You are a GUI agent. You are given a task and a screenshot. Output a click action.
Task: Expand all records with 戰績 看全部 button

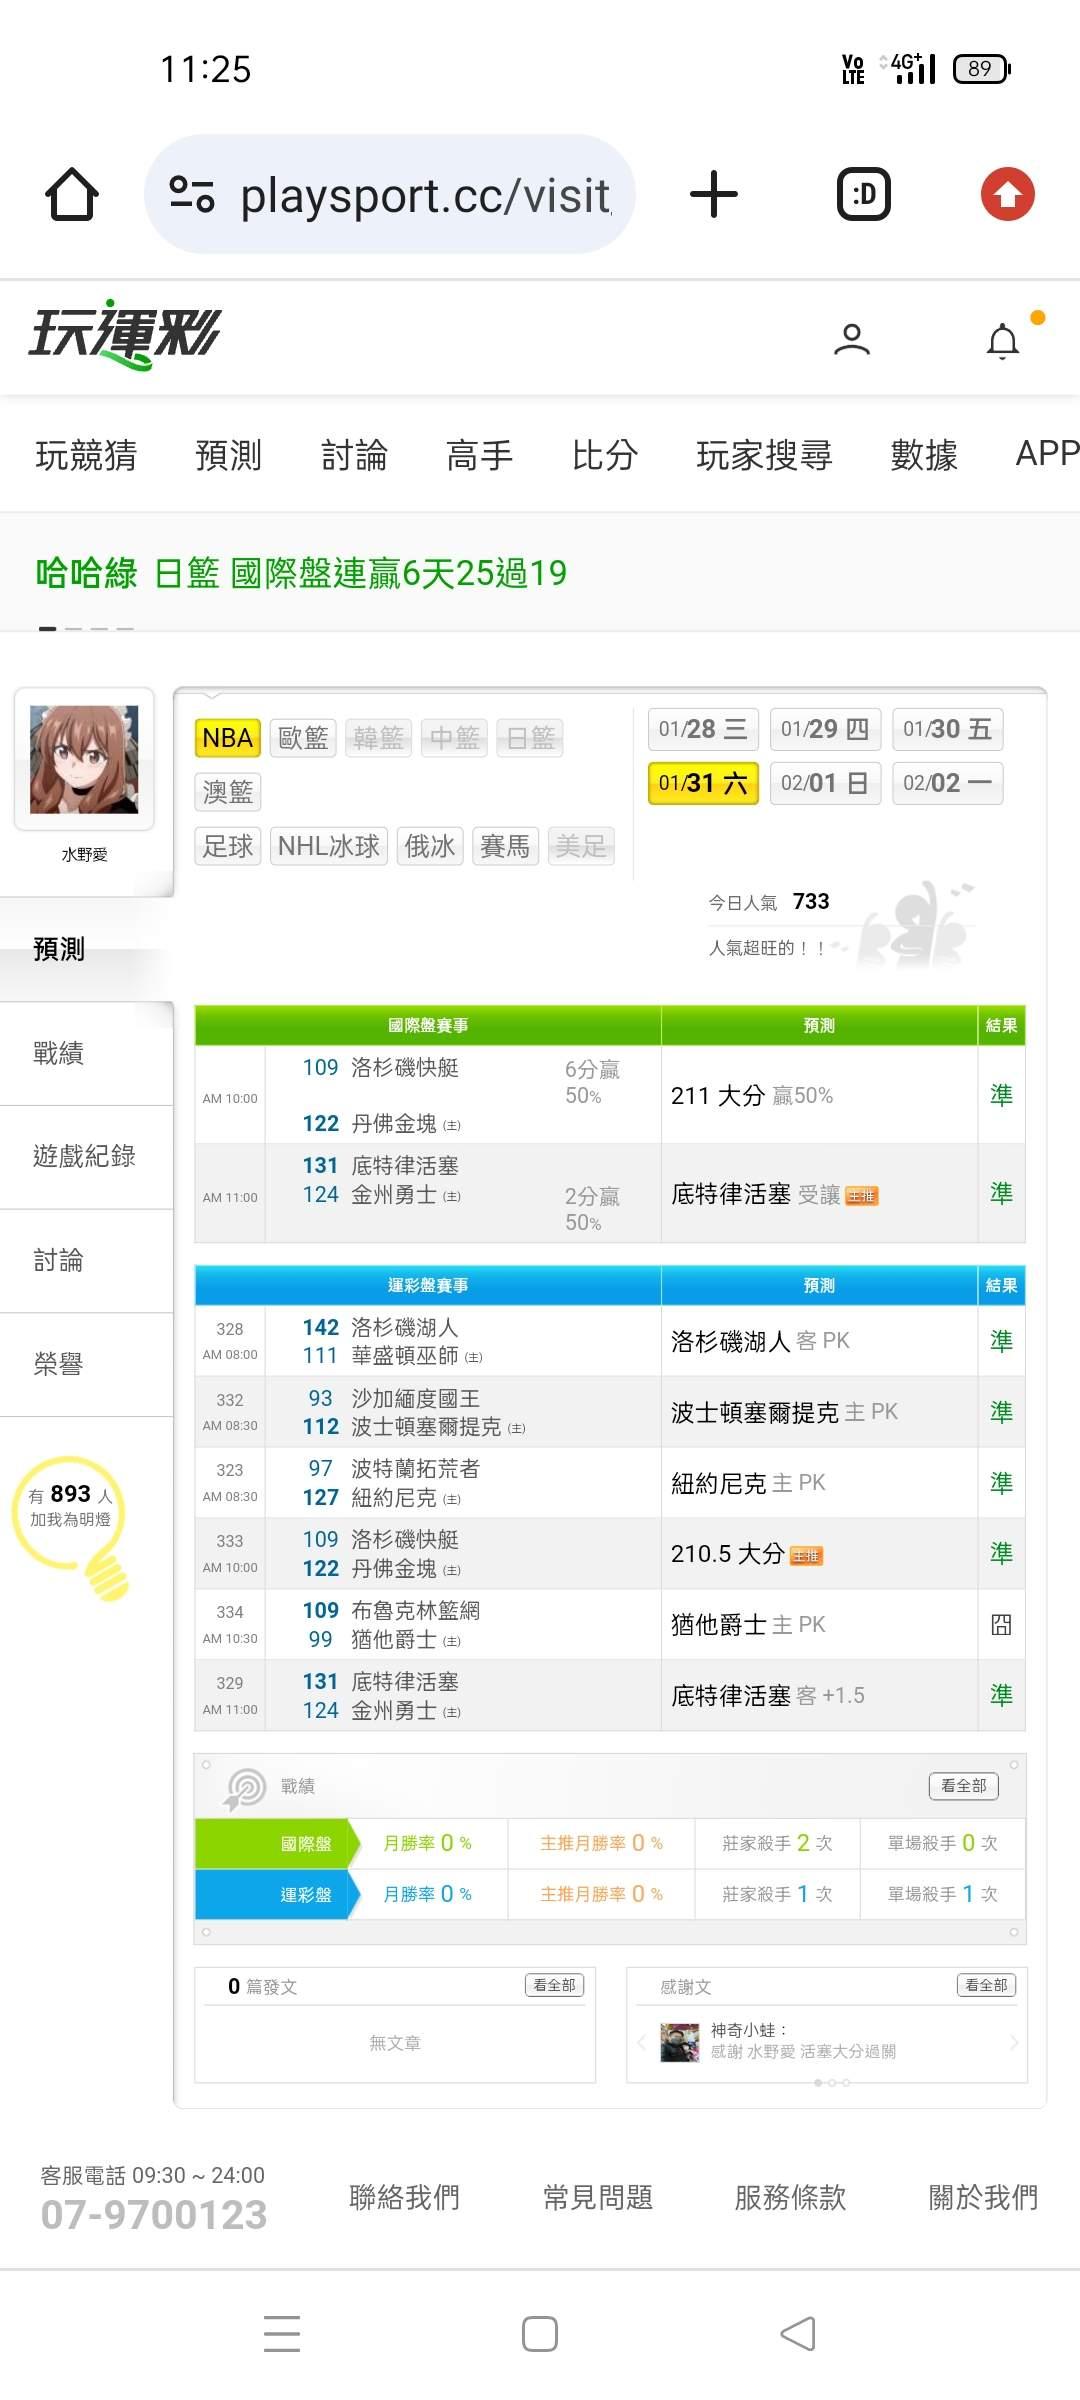coord(963,1786)
